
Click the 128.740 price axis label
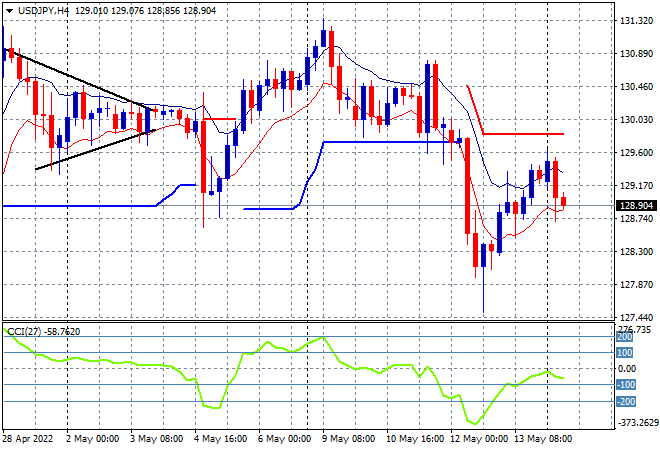point(637,218)
